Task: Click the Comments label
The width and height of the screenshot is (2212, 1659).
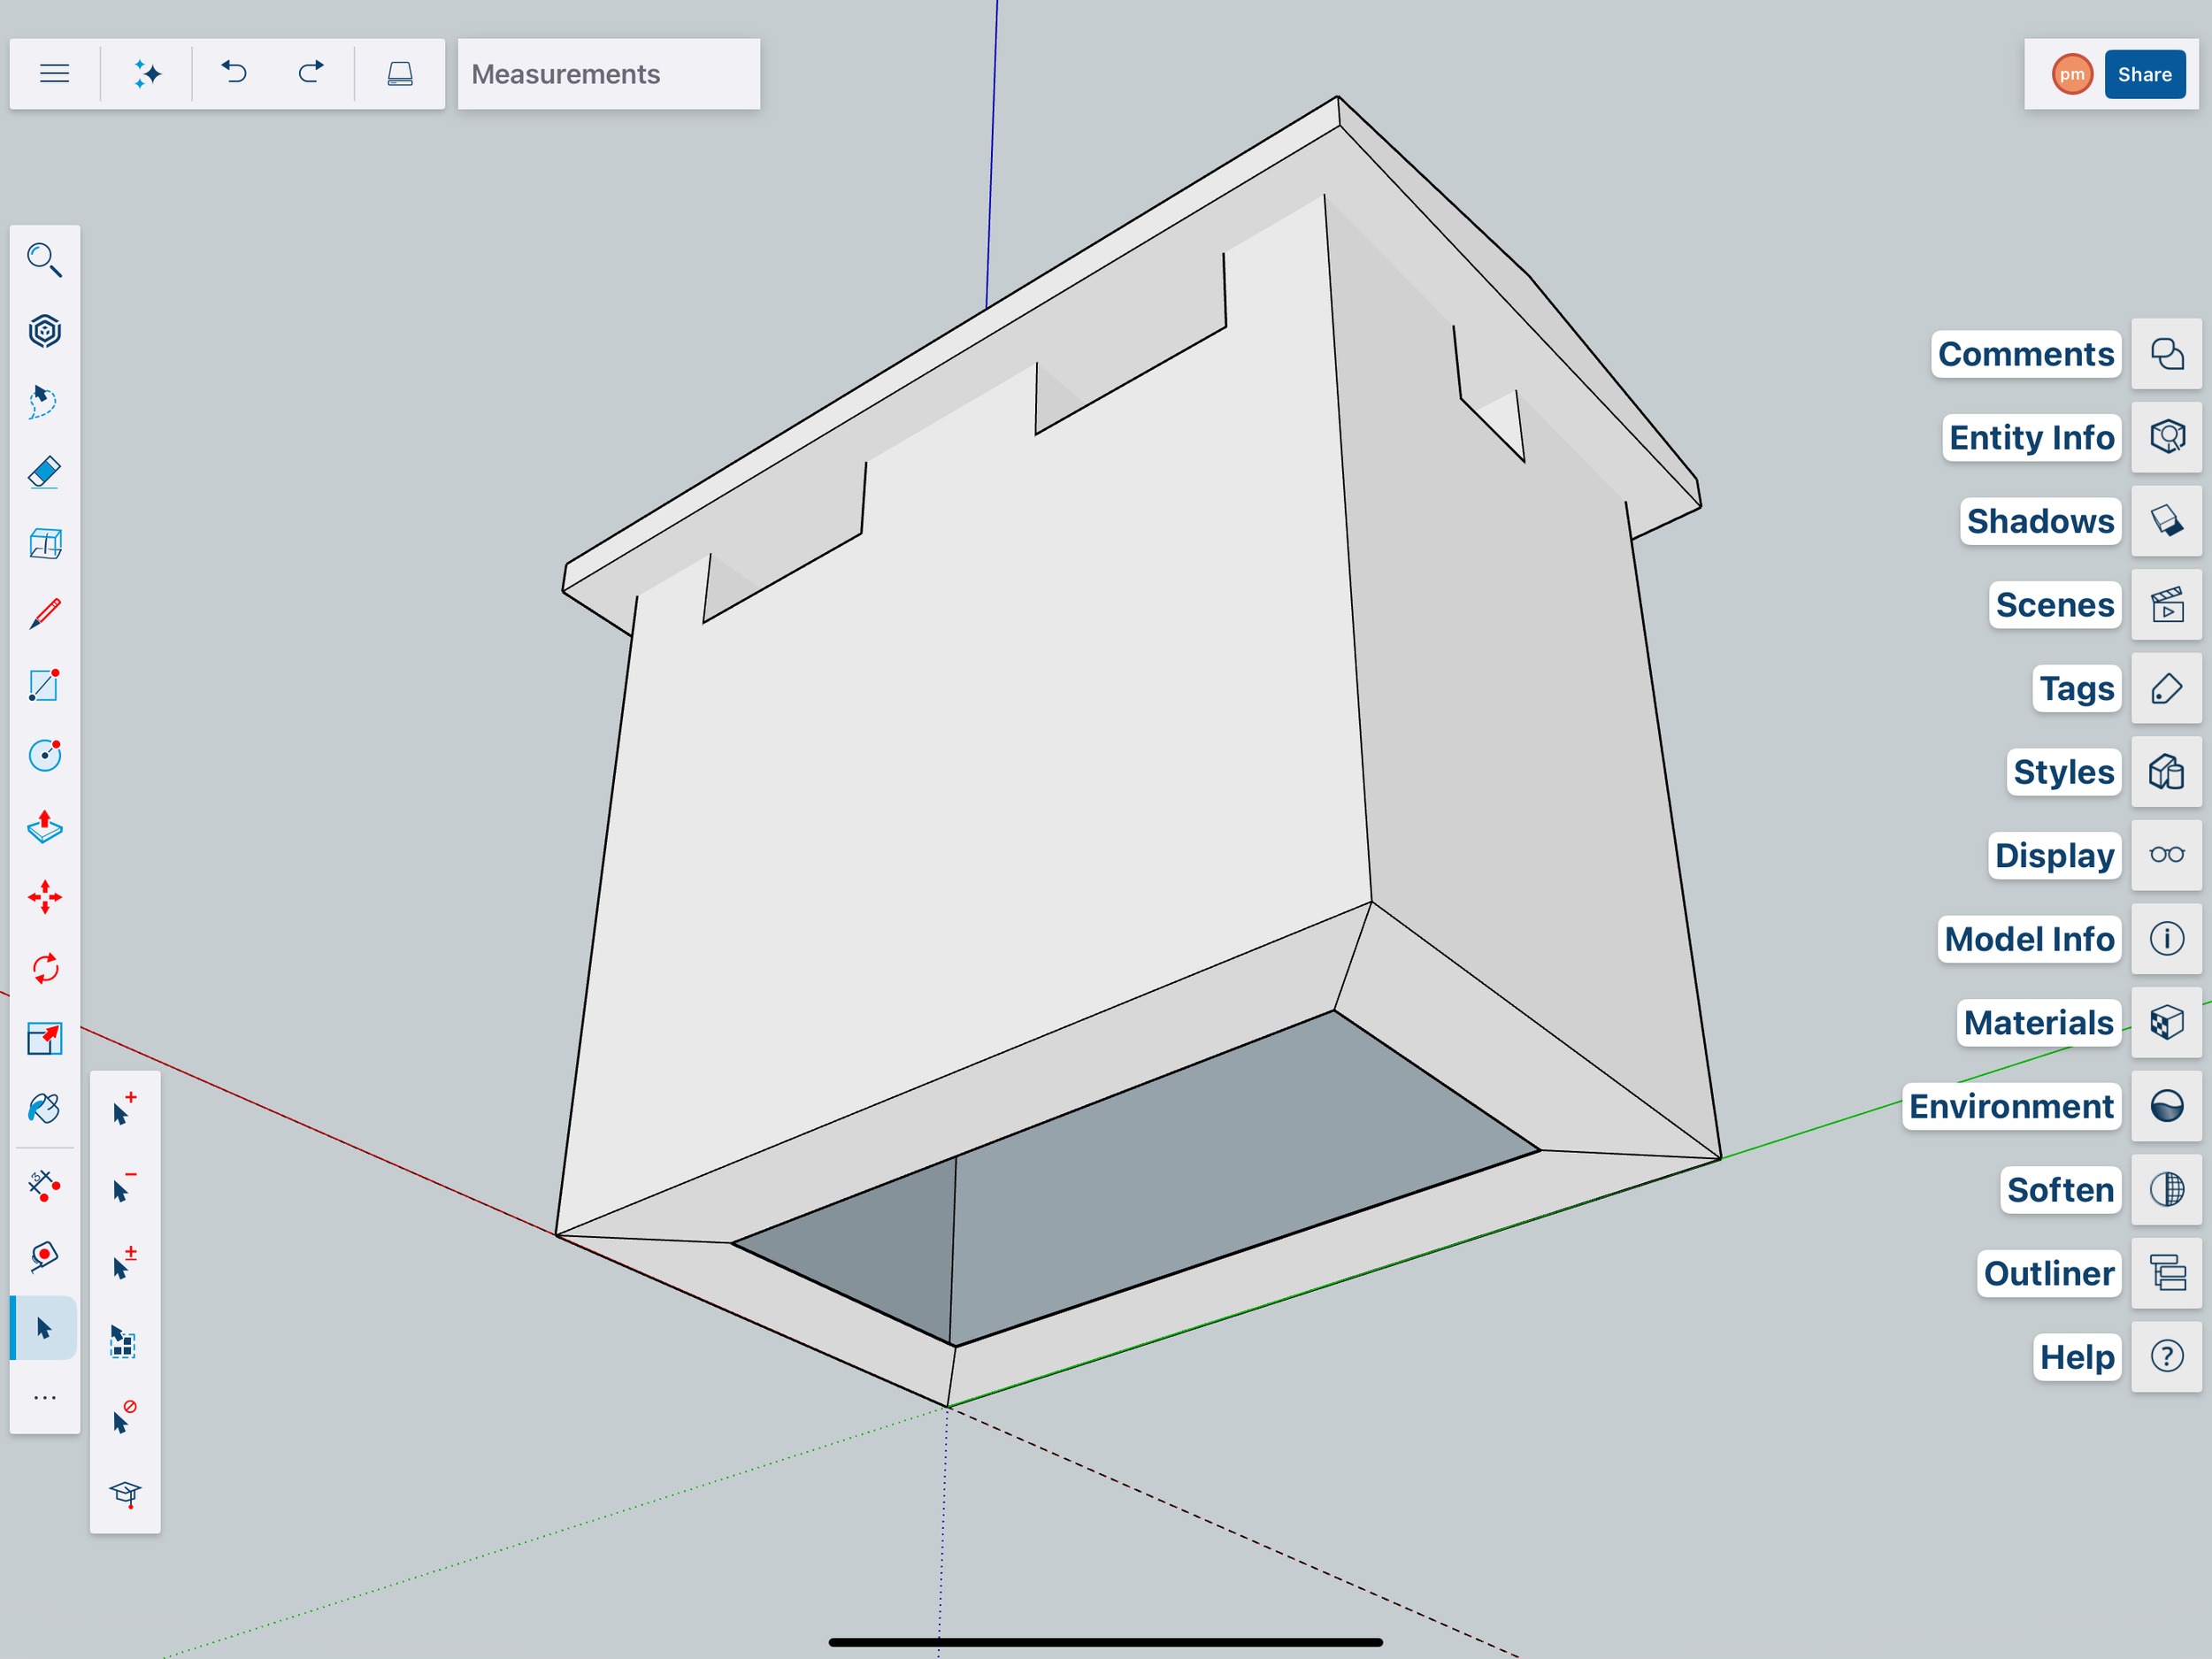Action: point(2026,354)
